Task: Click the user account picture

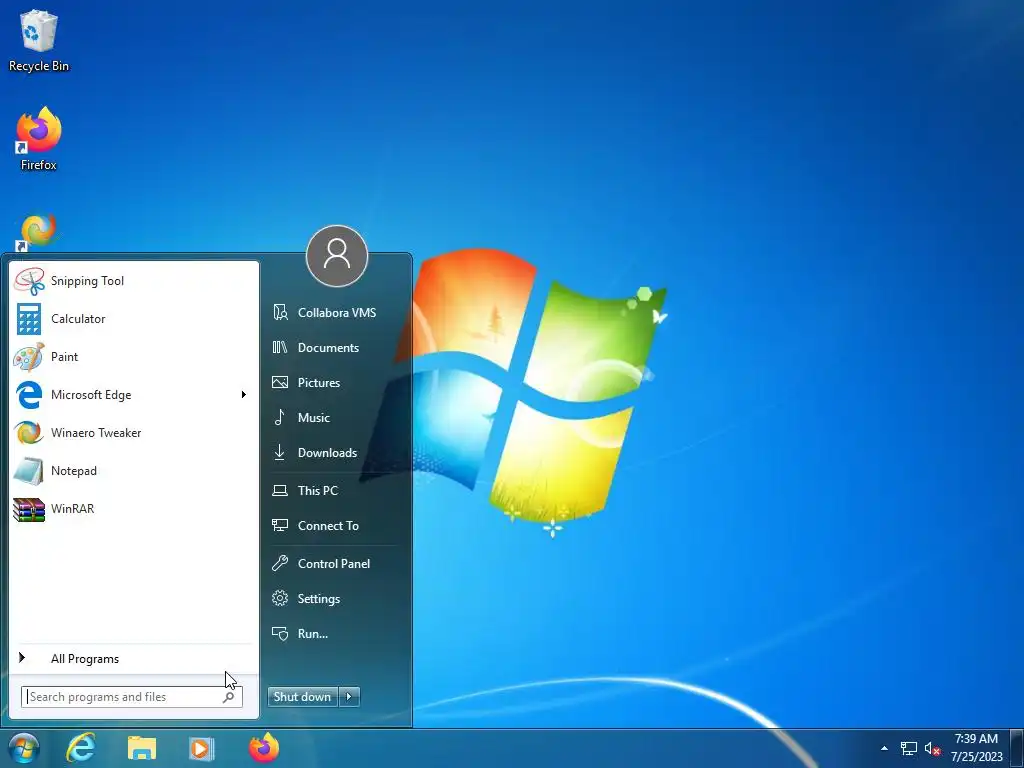Action: click(x=337, y=256)
